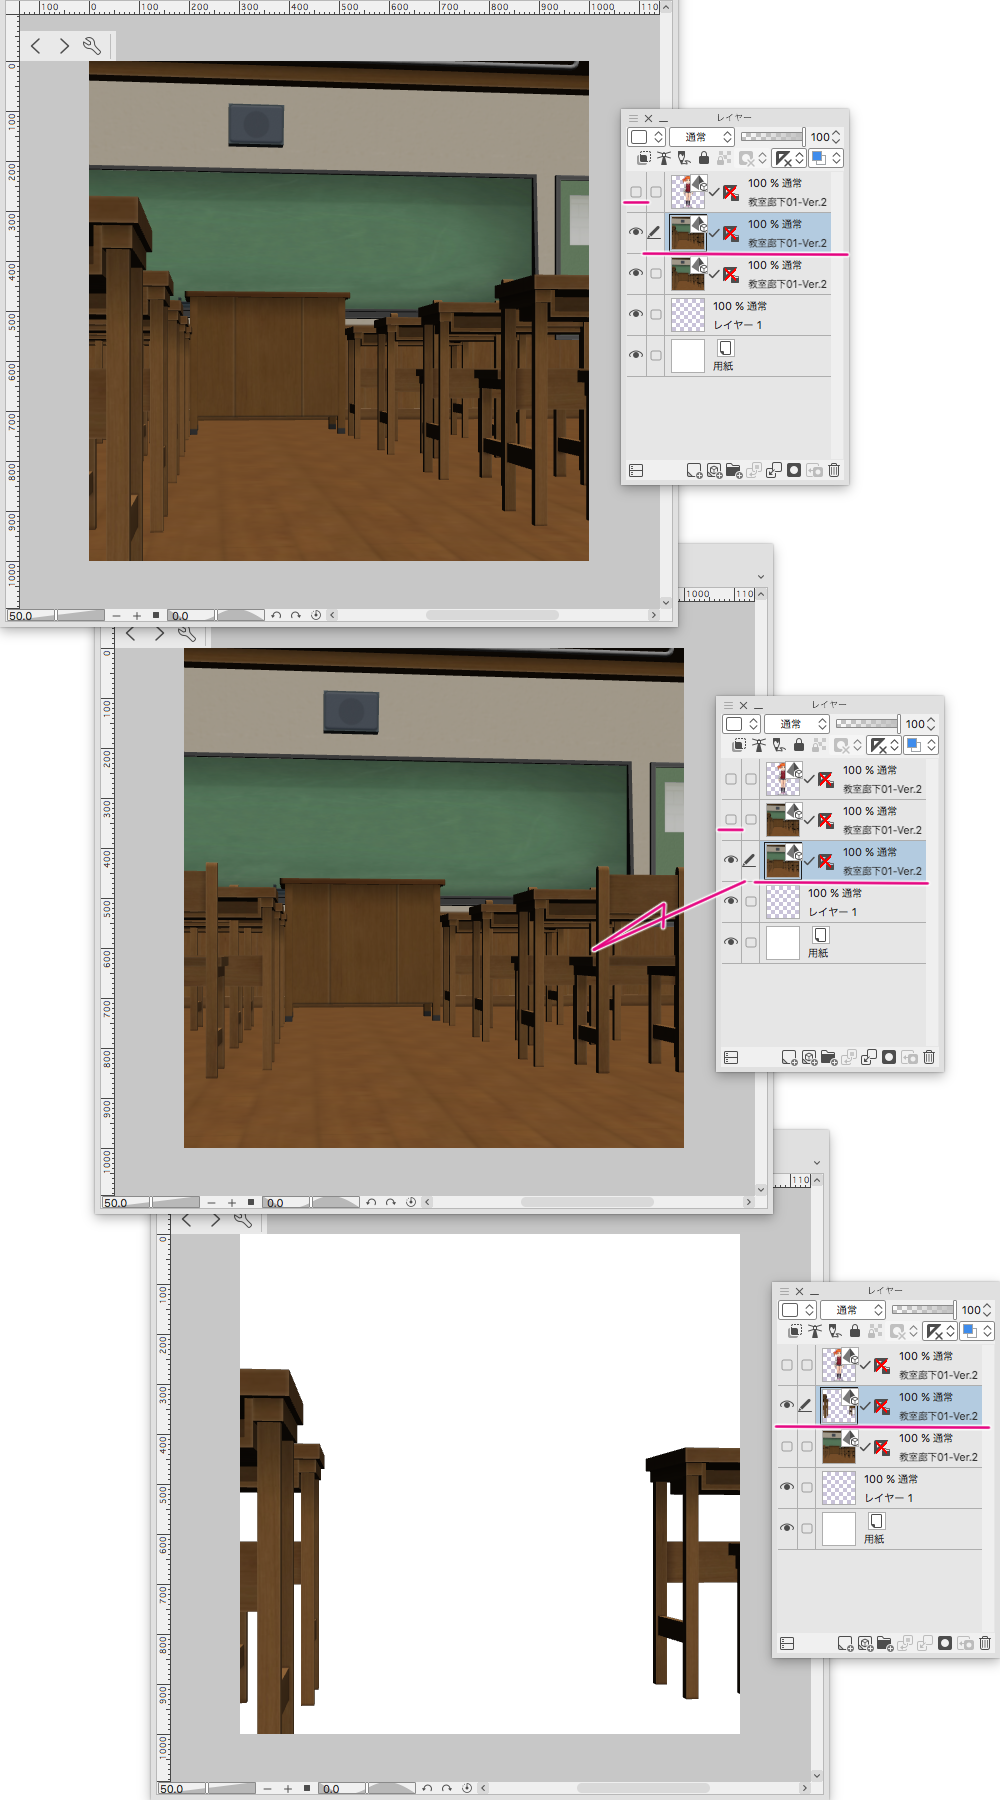This screenshot has width=1000, height=1800.
Task: Click the レイヤー title of top layer panel
Action: (x=734, y=118)
